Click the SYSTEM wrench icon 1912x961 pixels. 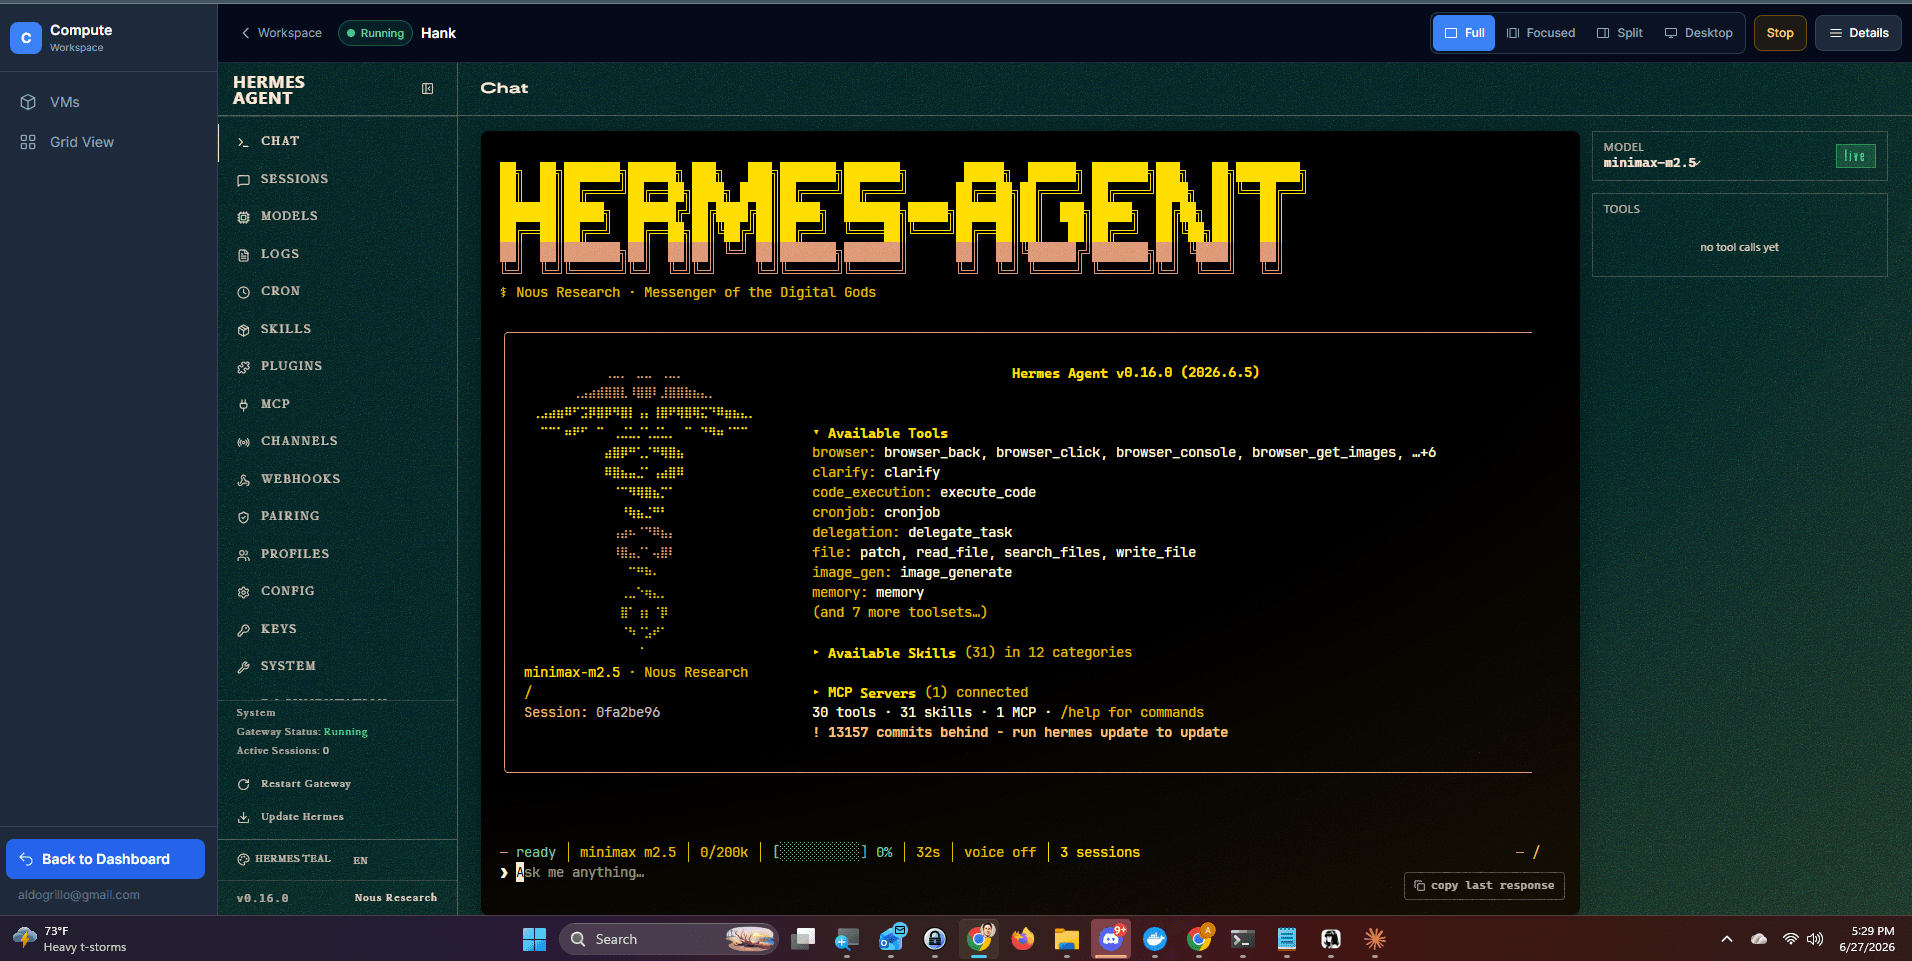(243, 667)
